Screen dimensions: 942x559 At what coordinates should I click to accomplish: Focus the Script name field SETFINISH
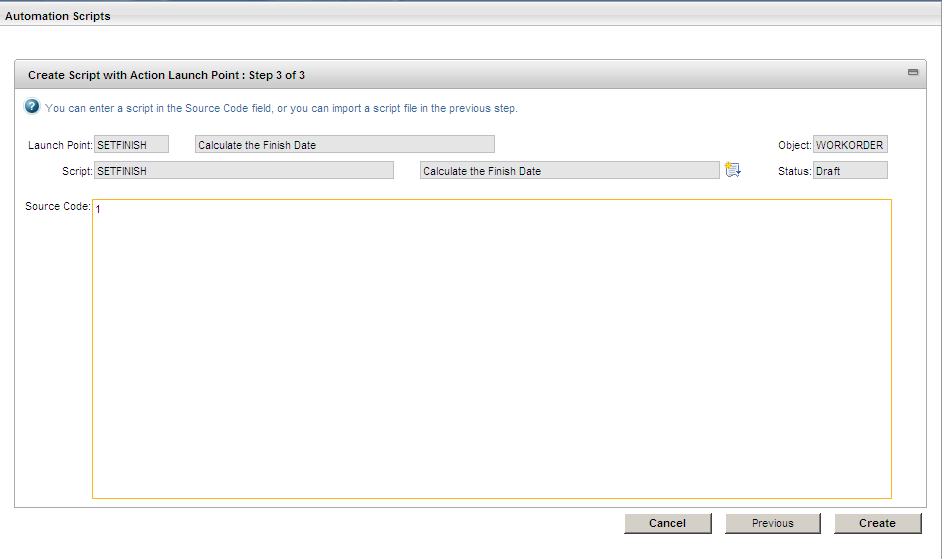pos(244,171)
